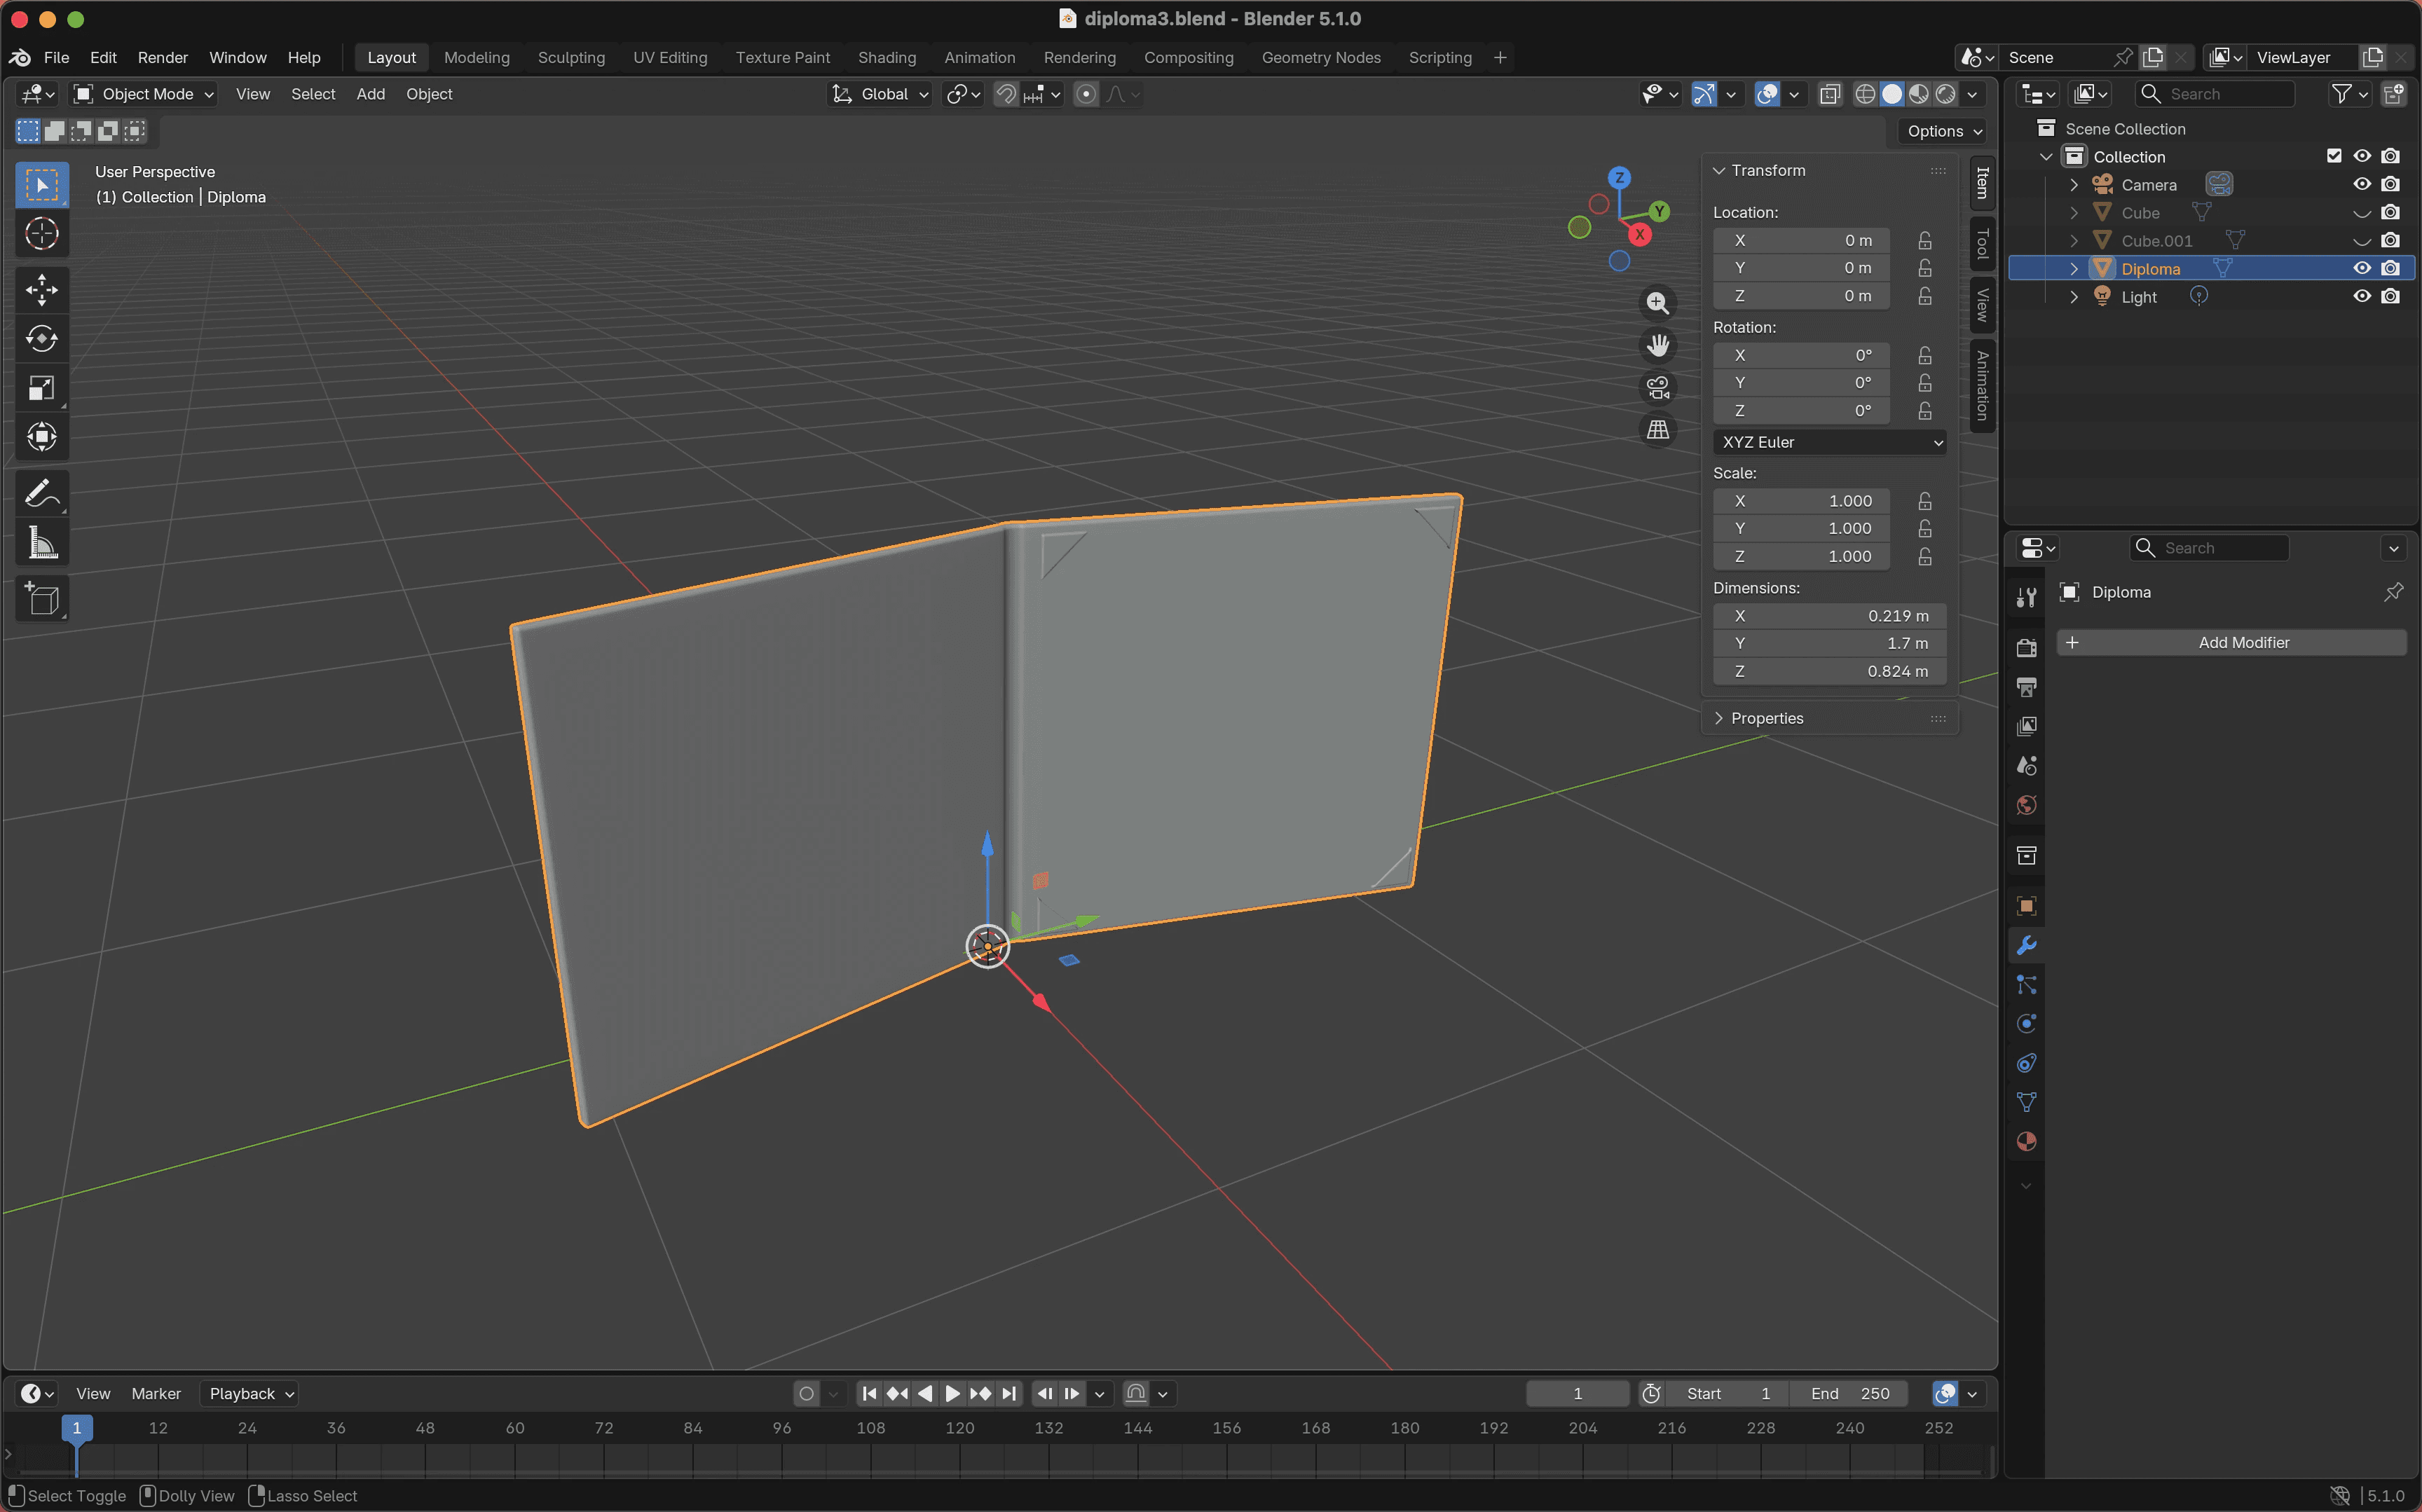Uncheck the Collection exclude checkbox

point(2333,156)
